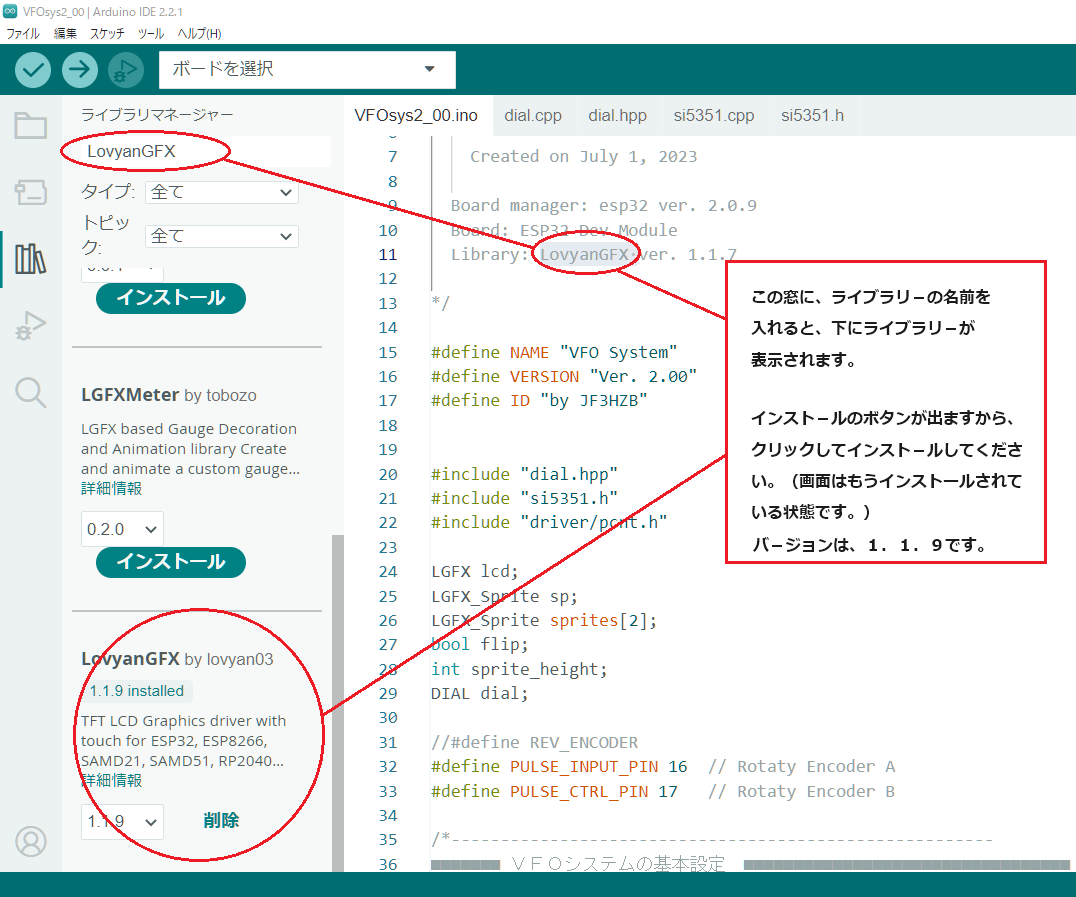Click the int sprite_height; line
The image size is (1076, 897).
click(x=519, y=669)
